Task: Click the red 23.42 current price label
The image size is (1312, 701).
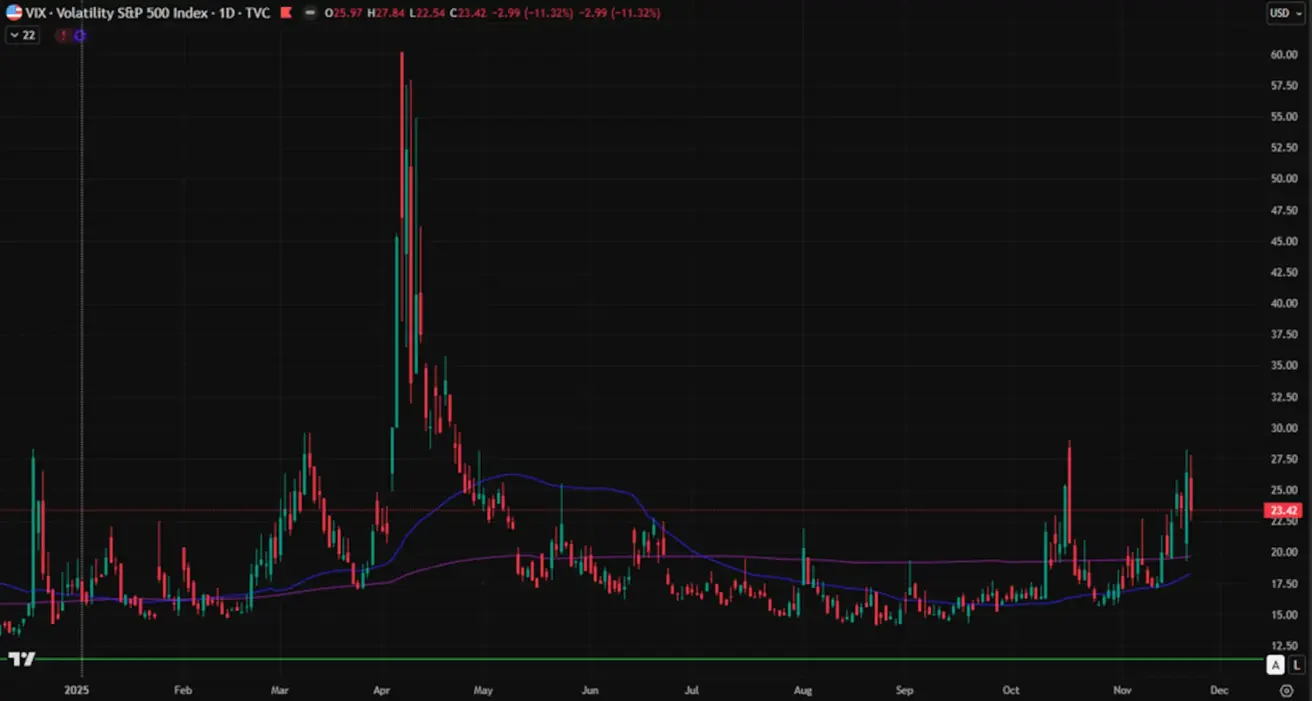Action: click(1286, 510)
